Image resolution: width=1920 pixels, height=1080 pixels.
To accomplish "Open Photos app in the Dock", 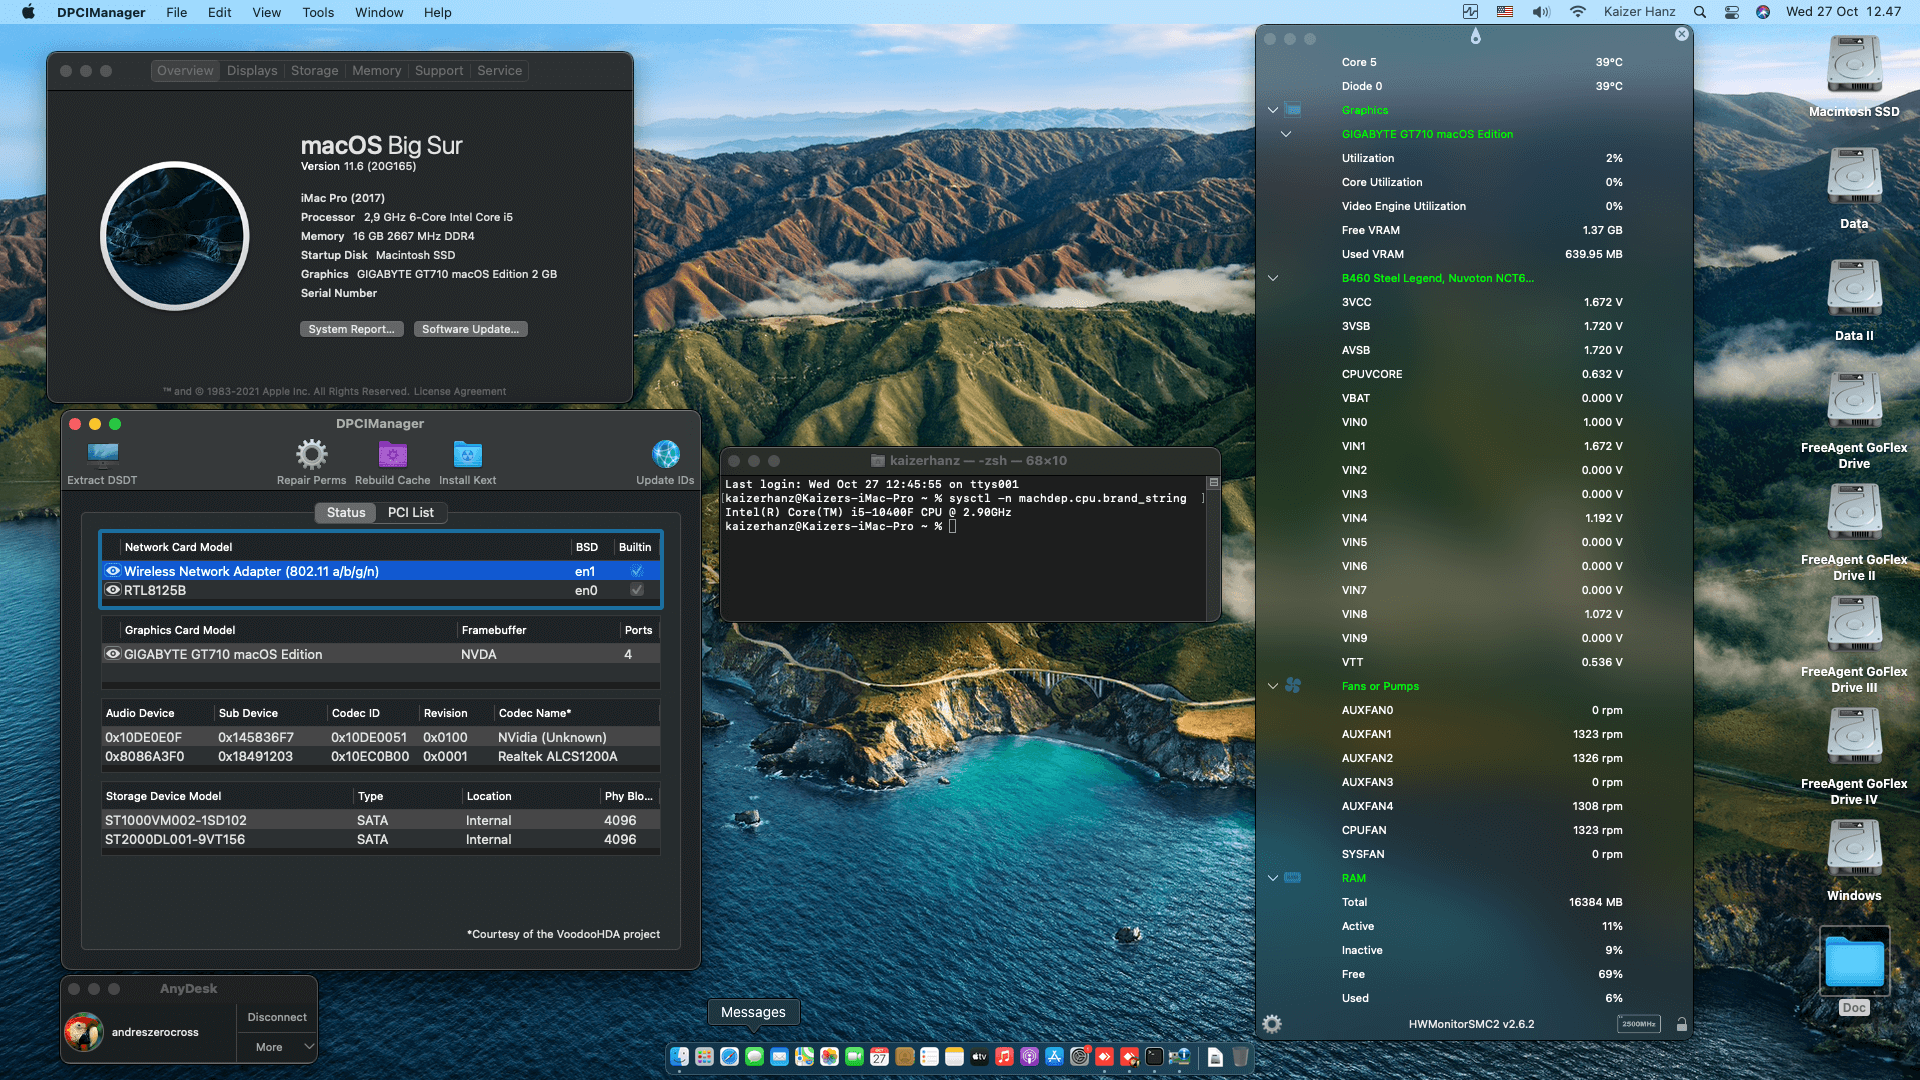I will click(x=829, y=1057).
